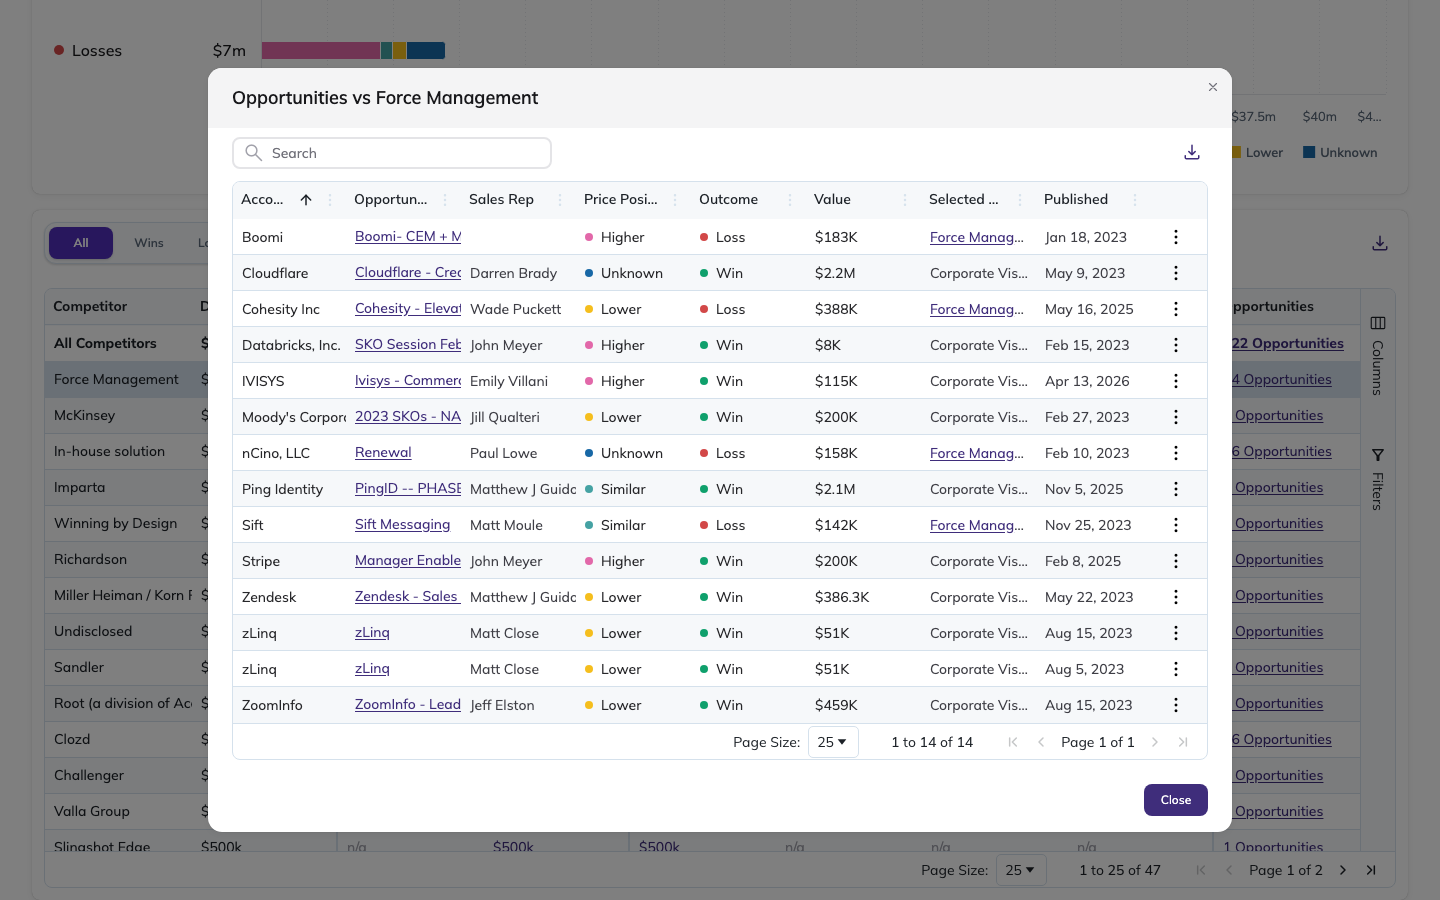
Task: Open the Outcome column header menu
Action: point(790,200)
